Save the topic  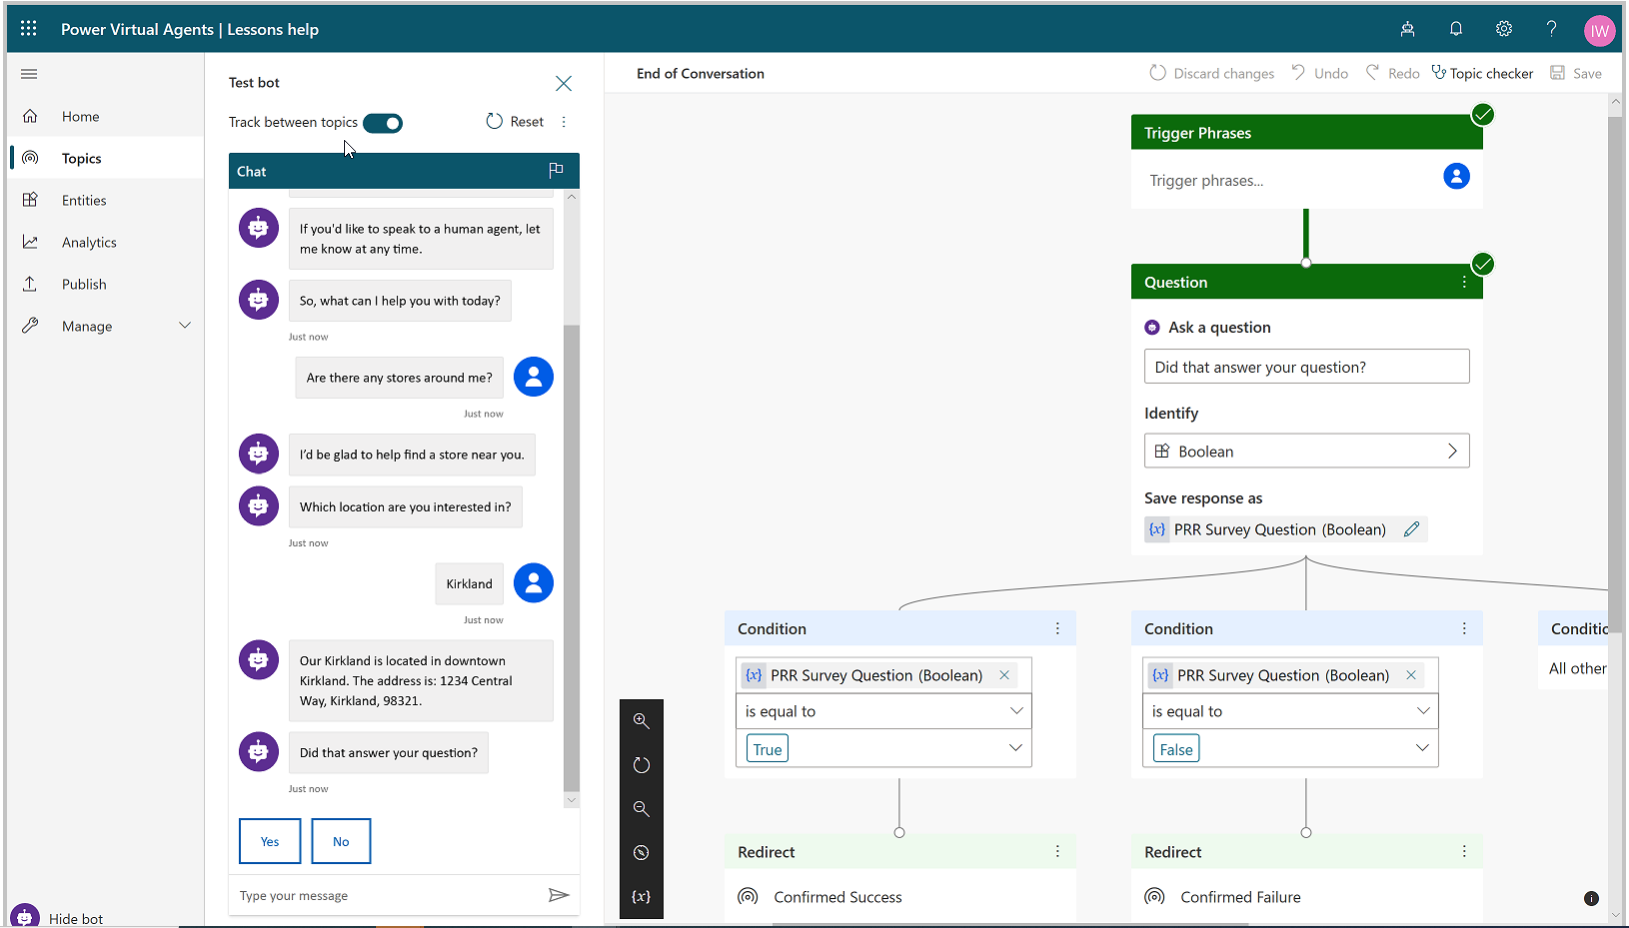click(1576, 73)
